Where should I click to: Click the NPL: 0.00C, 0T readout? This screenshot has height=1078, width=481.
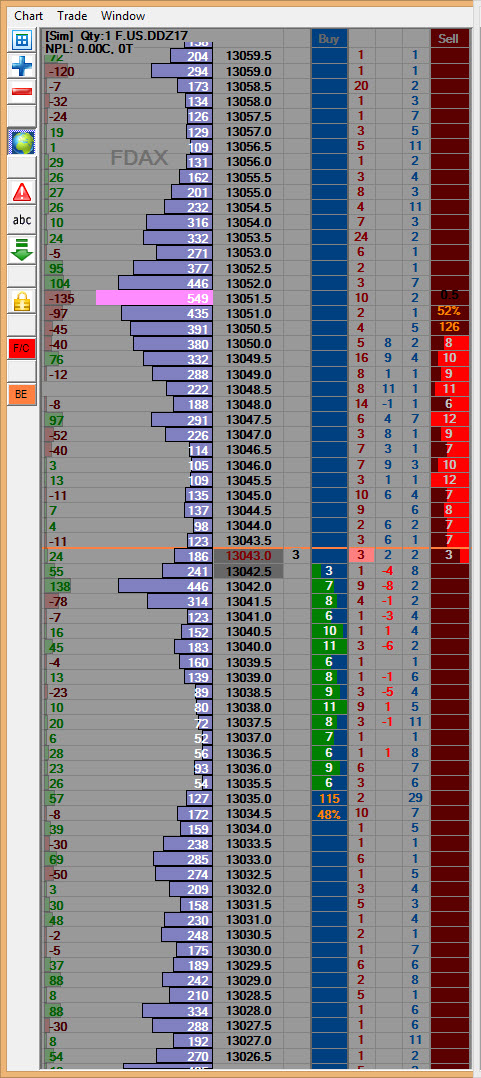[89, 48]
